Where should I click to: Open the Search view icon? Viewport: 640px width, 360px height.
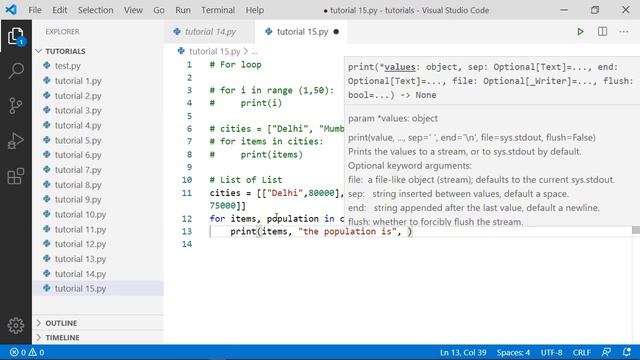tap(16, 71)
